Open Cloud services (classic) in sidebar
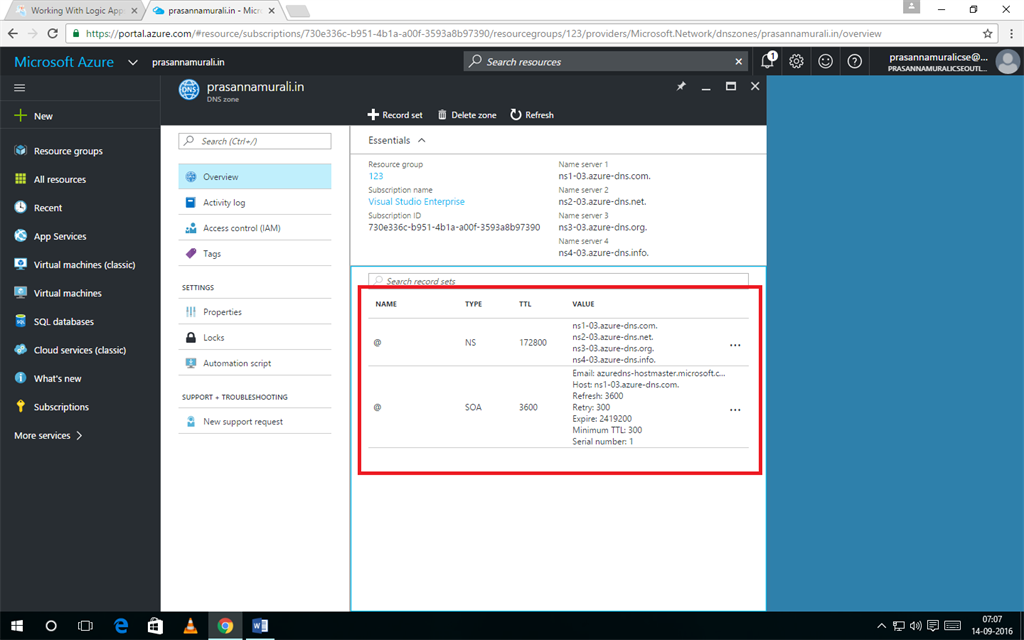 pyautogui.click(x=80, y=350)
